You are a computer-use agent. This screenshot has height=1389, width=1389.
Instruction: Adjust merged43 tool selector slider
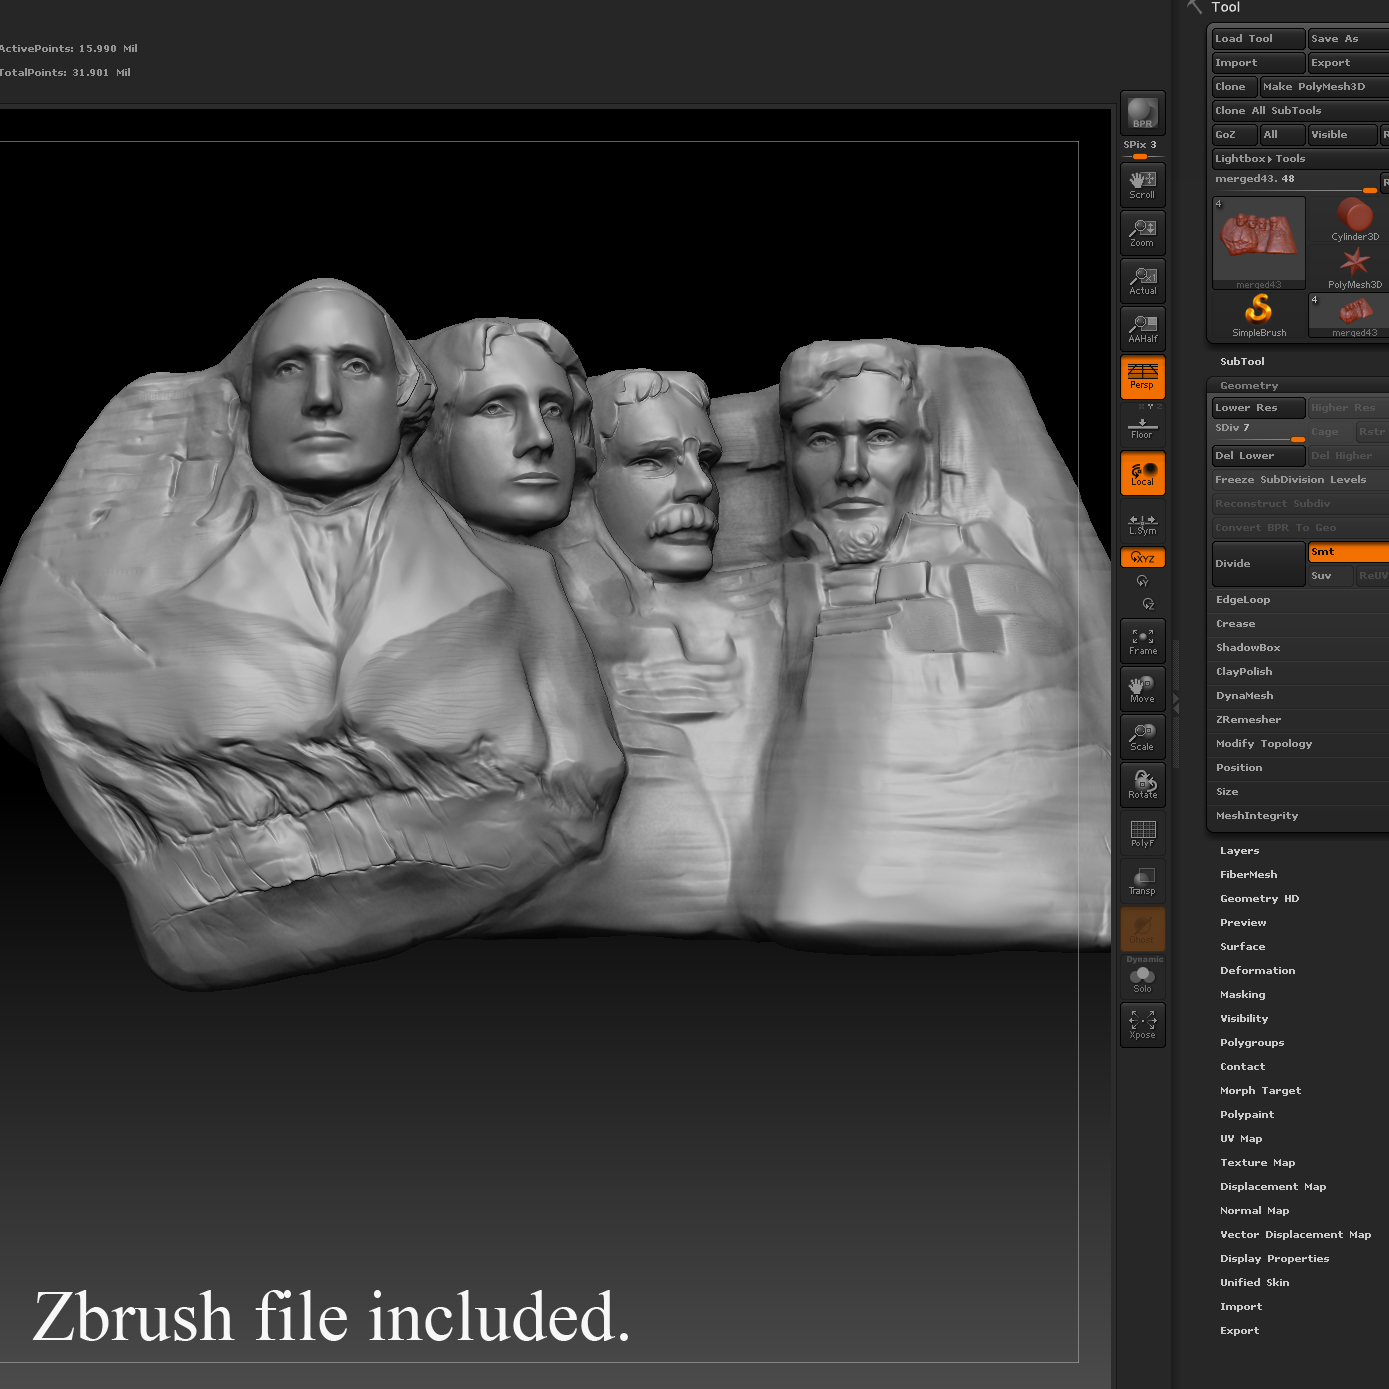[1295, 182]
